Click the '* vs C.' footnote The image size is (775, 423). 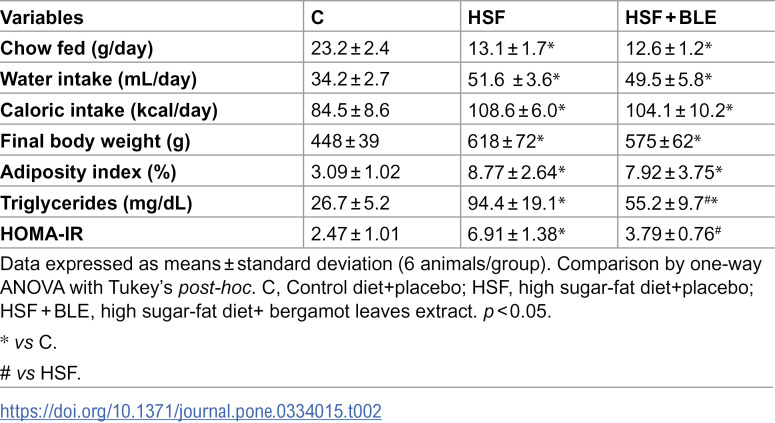click(29, 342)
